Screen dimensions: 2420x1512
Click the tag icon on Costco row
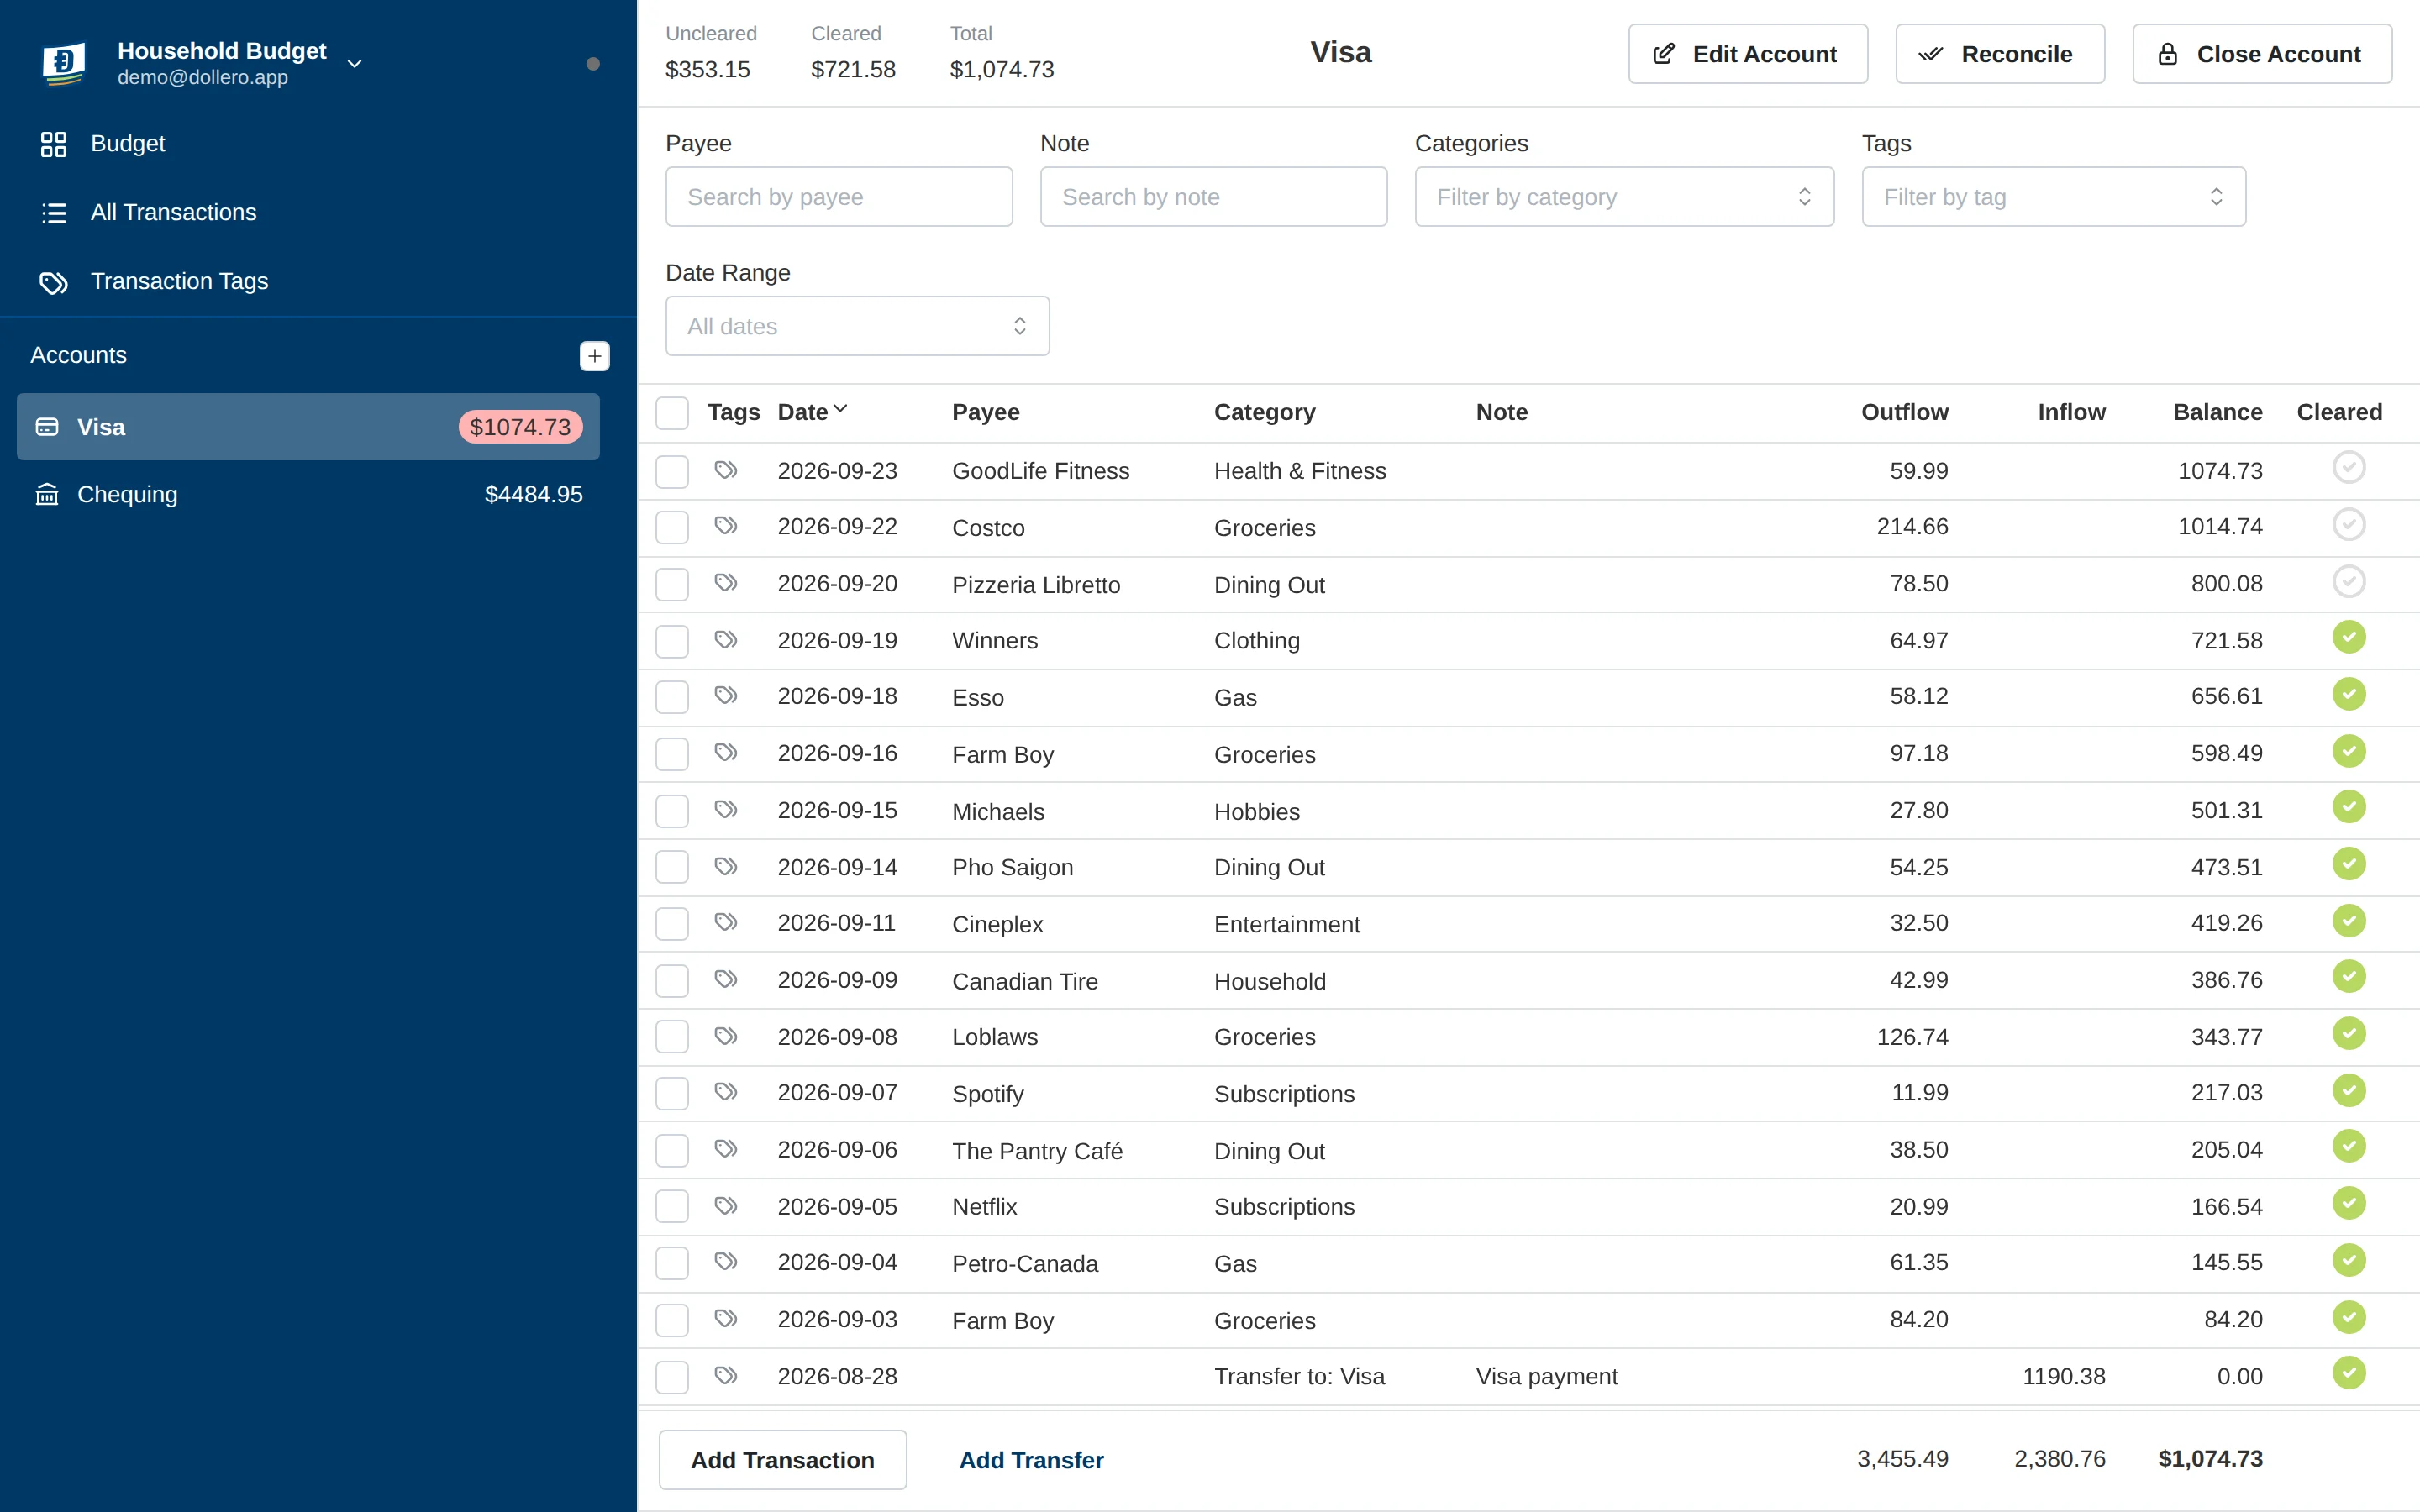(x=726, y=525)
